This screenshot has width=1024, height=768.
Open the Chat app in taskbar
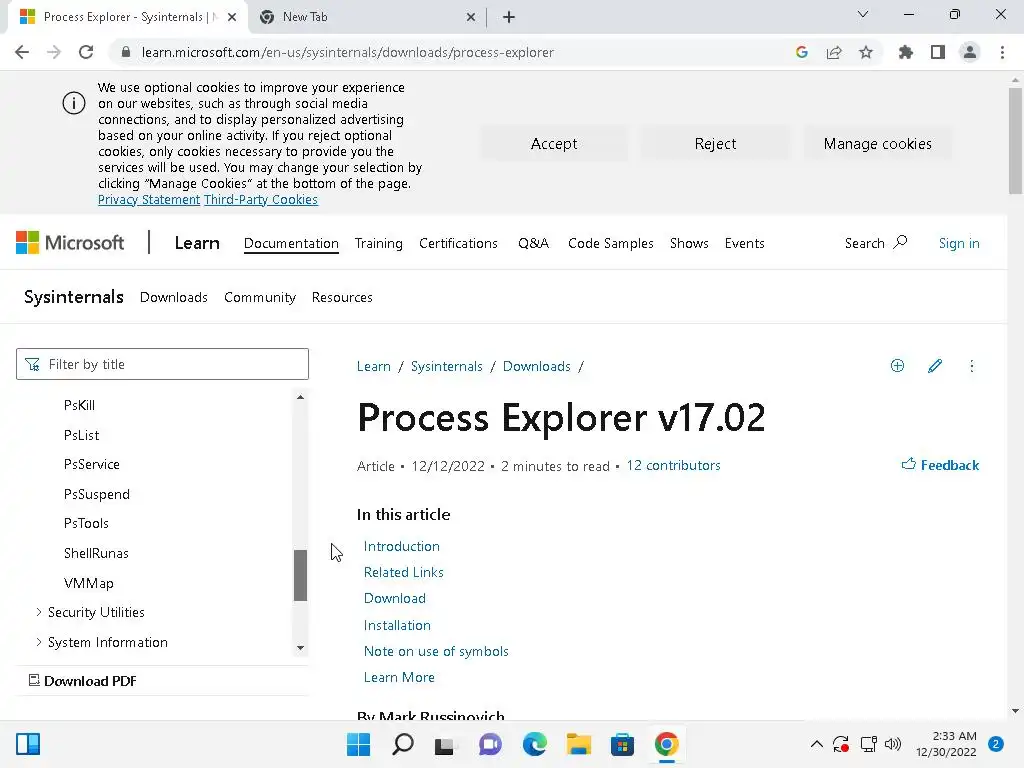[x=490, y=744]
